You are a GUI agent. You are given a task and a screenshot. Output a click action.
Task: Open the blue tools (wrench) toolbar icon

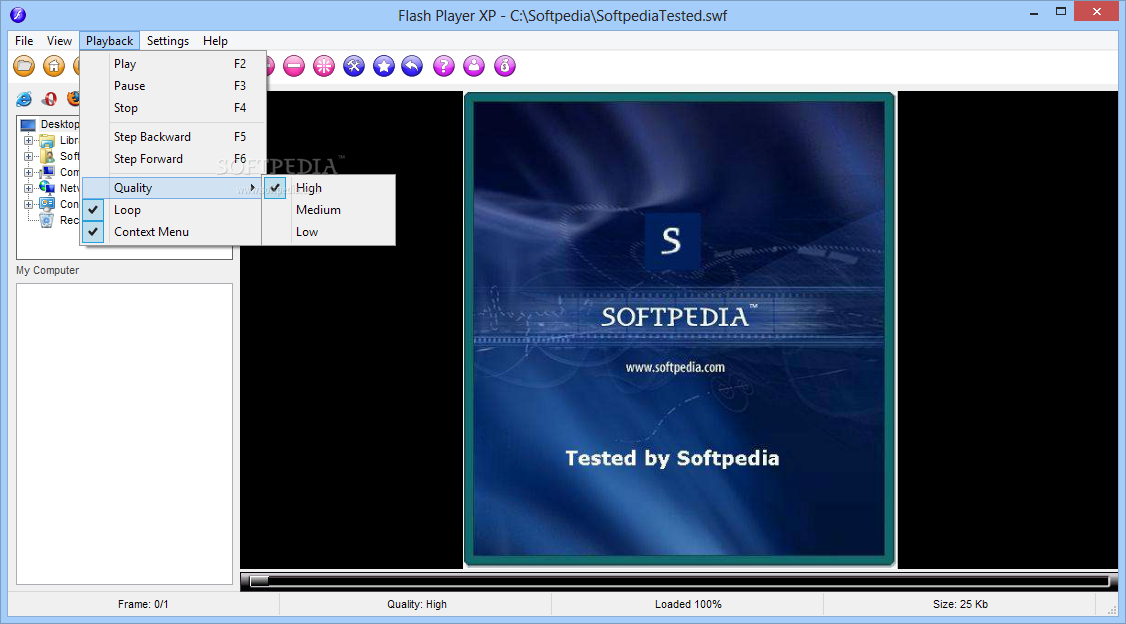[x=353, y=66]
